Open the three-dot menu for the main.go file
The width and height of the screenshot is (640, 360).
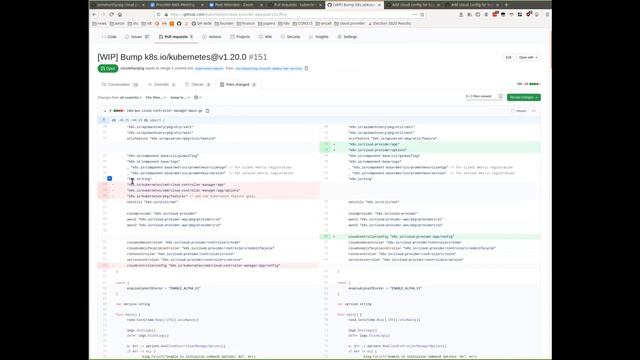click(533, 111)
